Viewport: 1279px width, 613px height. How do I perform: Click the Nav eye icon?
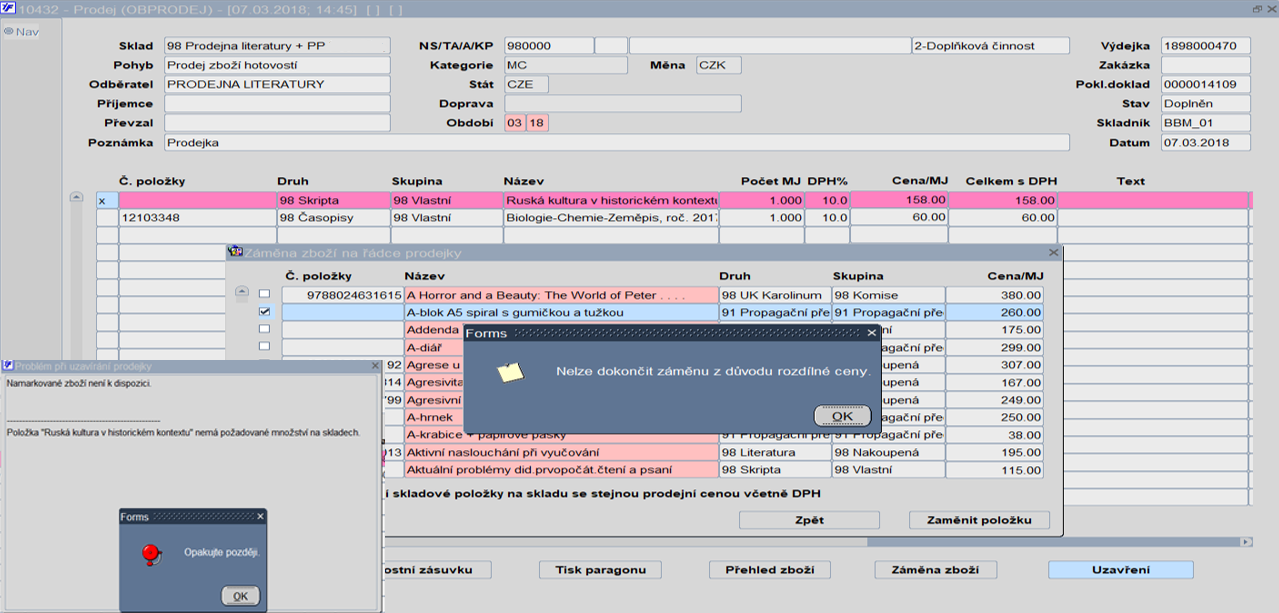pos(8,31)
